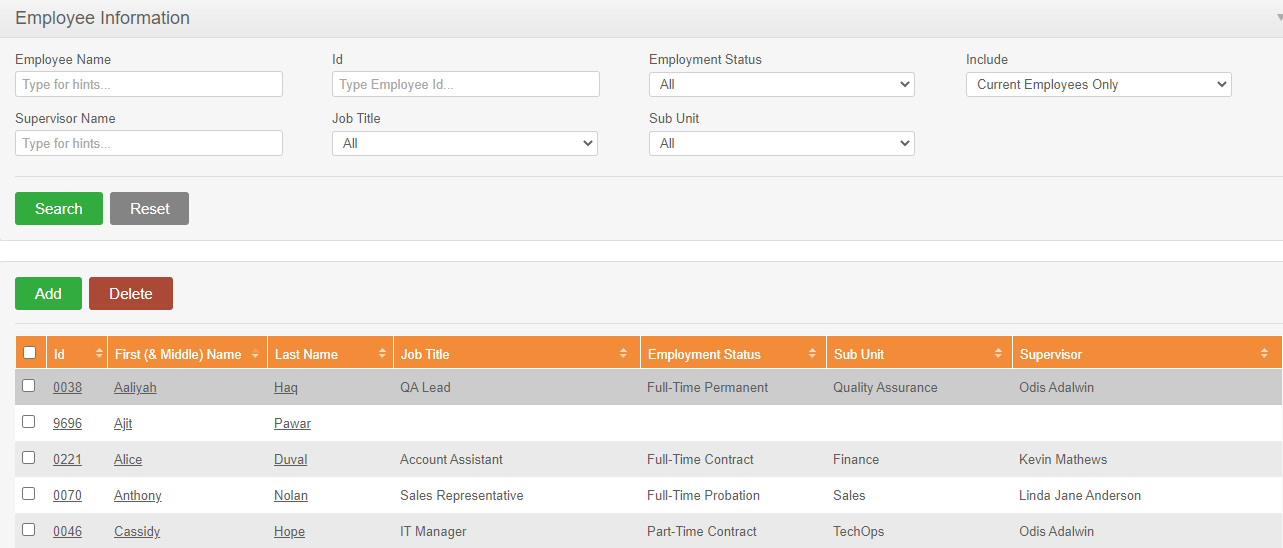The height and width of the screenshot is (548, 1283).
Task: Click the Sub Unit column header text
Action: tap(859, 355)
